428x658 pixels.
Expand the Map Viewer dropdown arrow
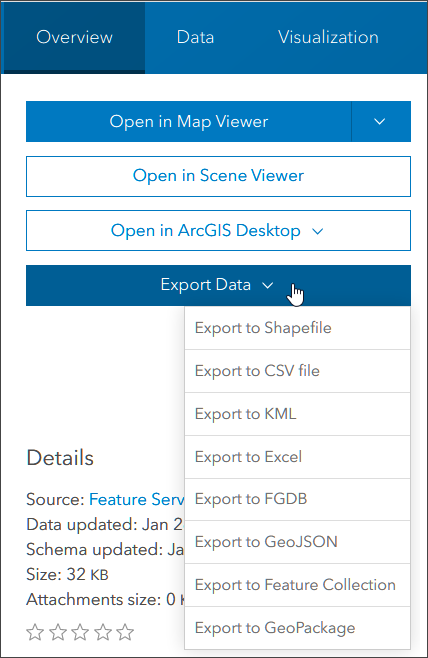(381, 122)
